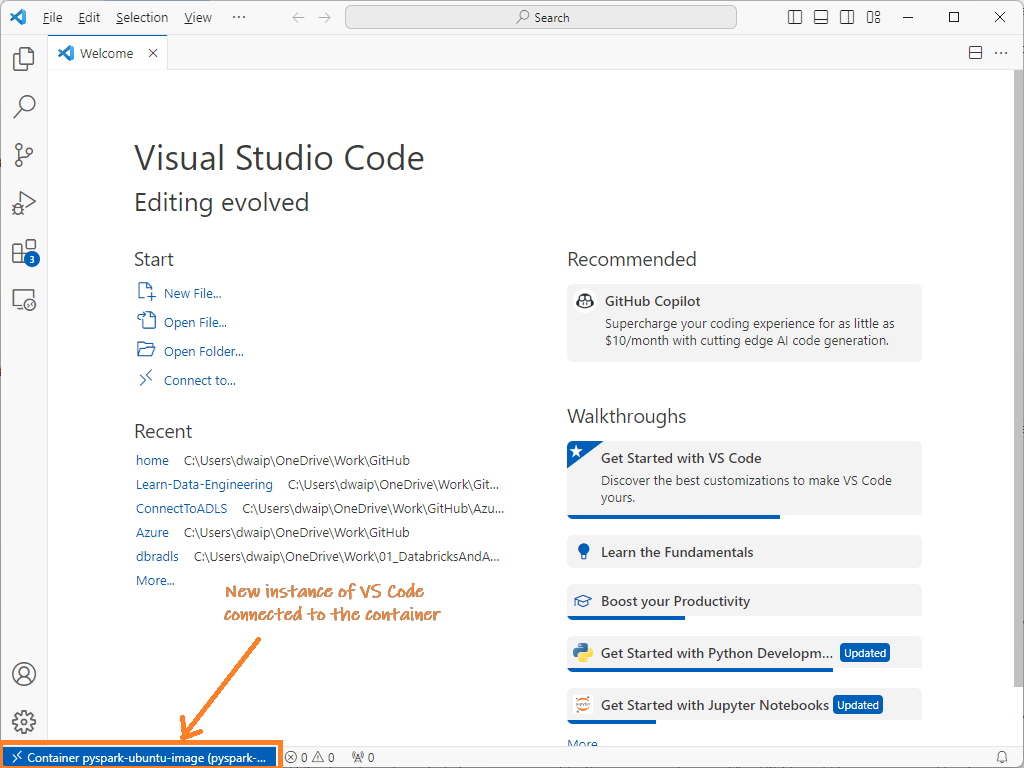Show more editor actions in the tab bar

pyautogui.click(x=1002, y=53)
